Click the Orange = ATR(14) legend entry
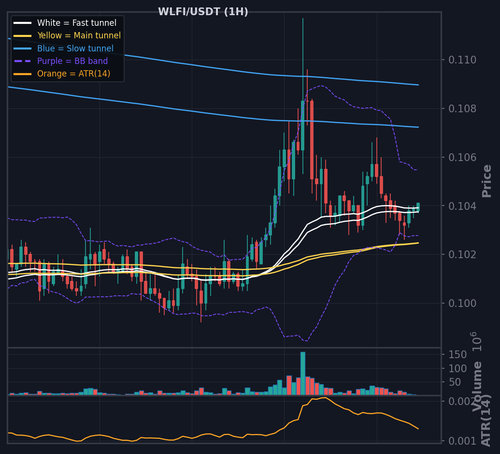 tap(62, 74)
